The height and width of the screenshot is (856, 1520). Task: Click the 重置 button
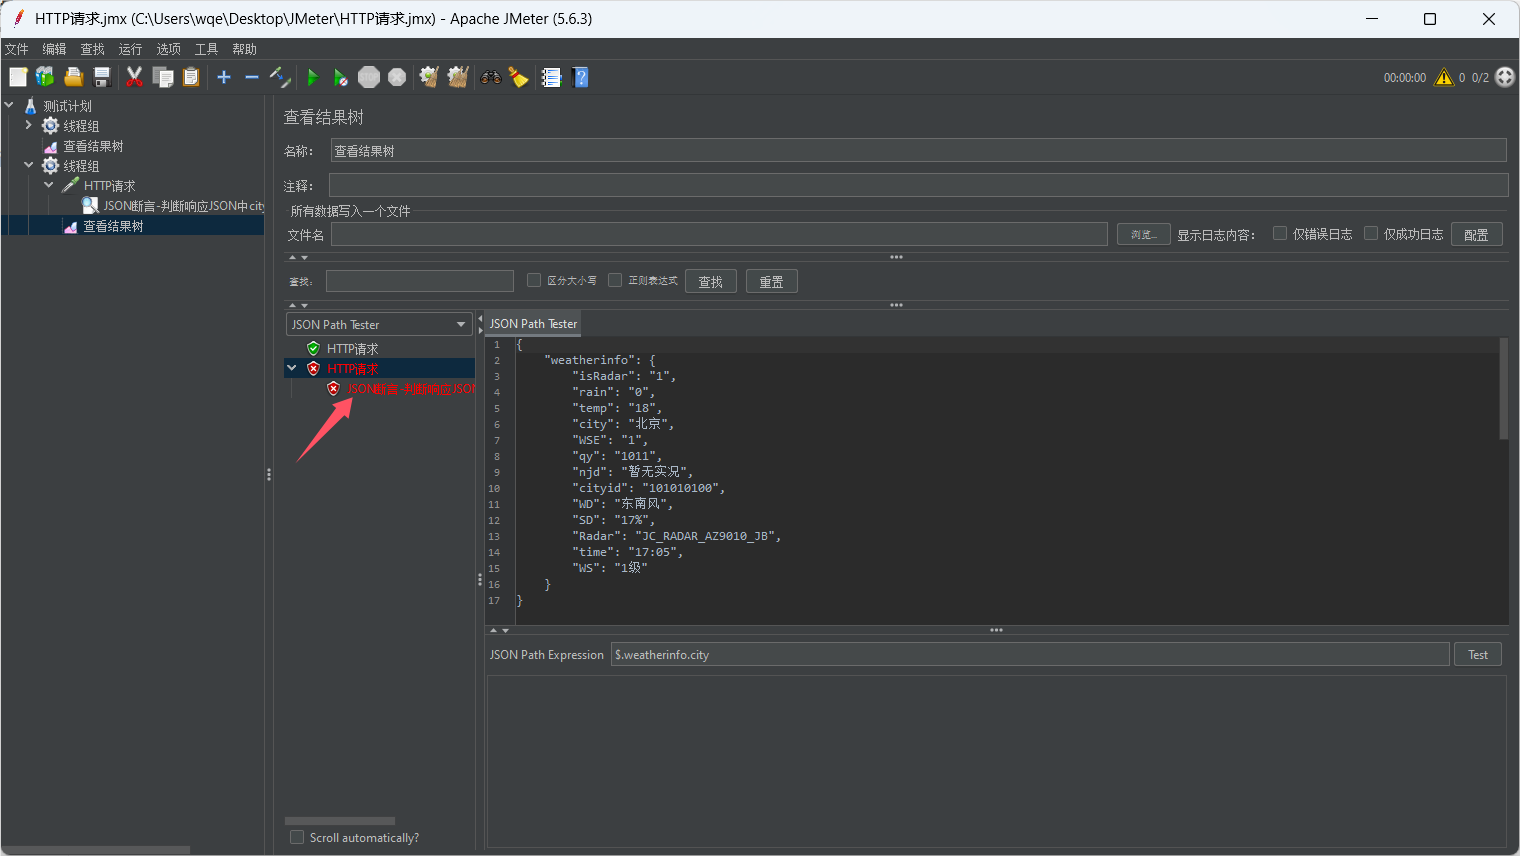pyautogui.click(x=771, y=281)
